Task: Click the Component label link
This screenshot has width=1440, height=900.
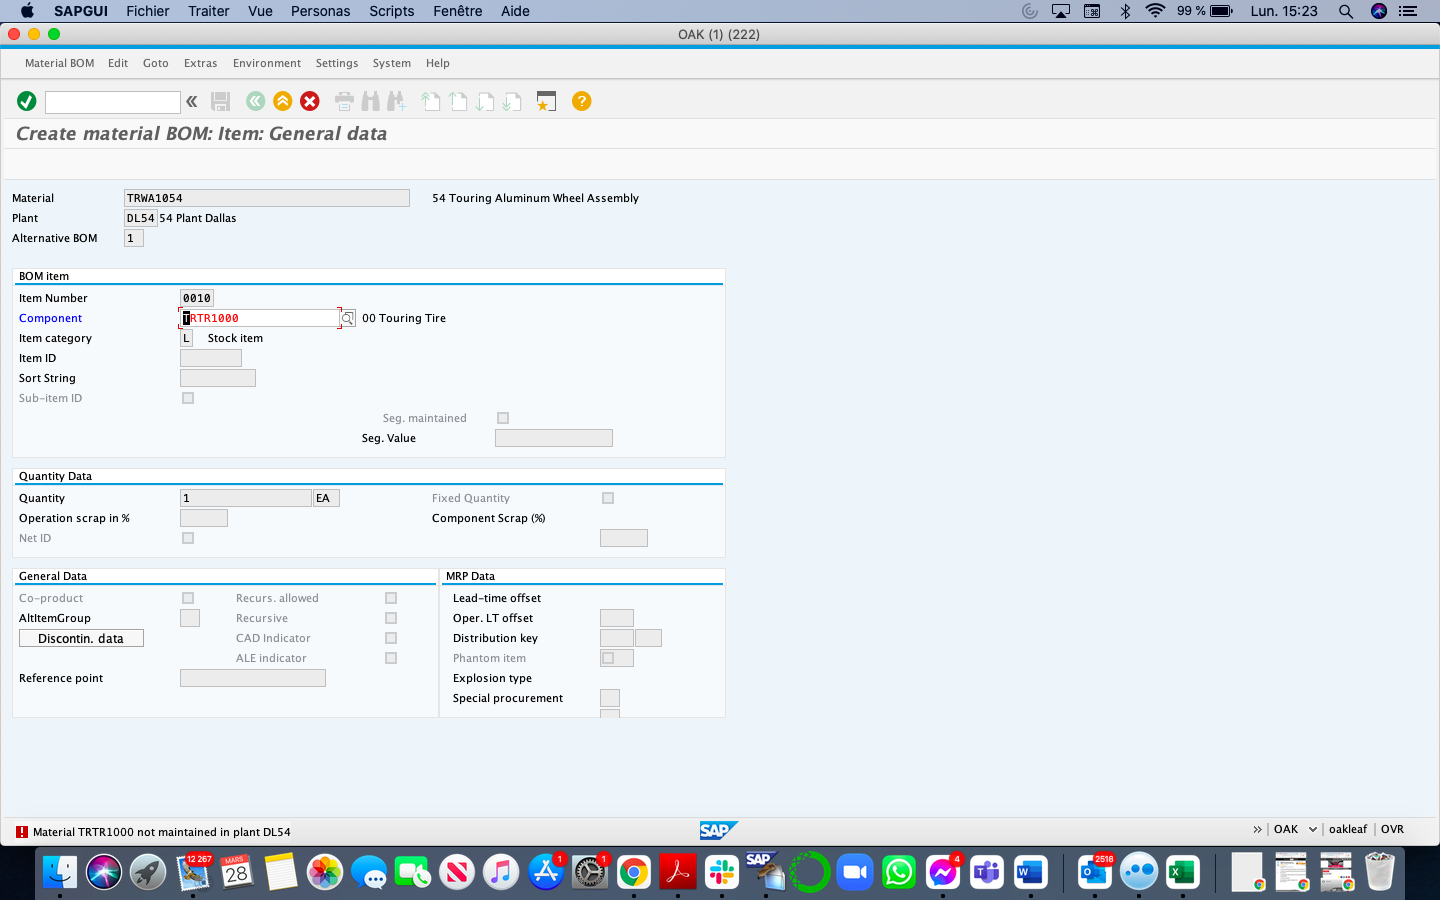Action: click(50, 318)
